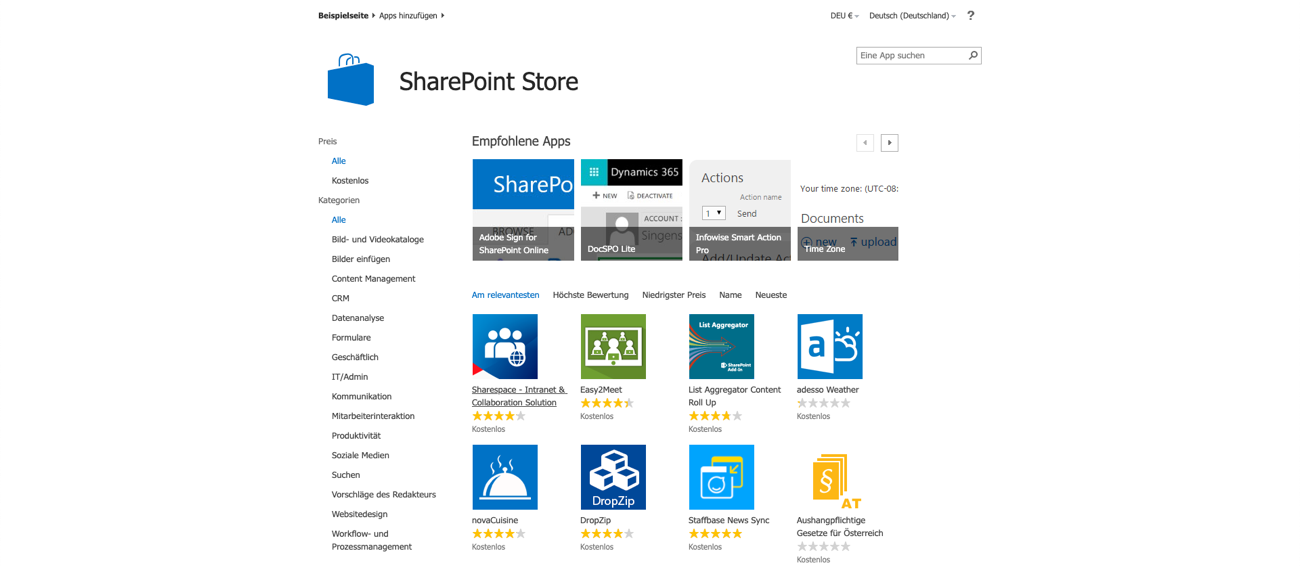Filter by Websitedesign category
This screenshot has width=1300, height=566.
[x=359, y=514]
